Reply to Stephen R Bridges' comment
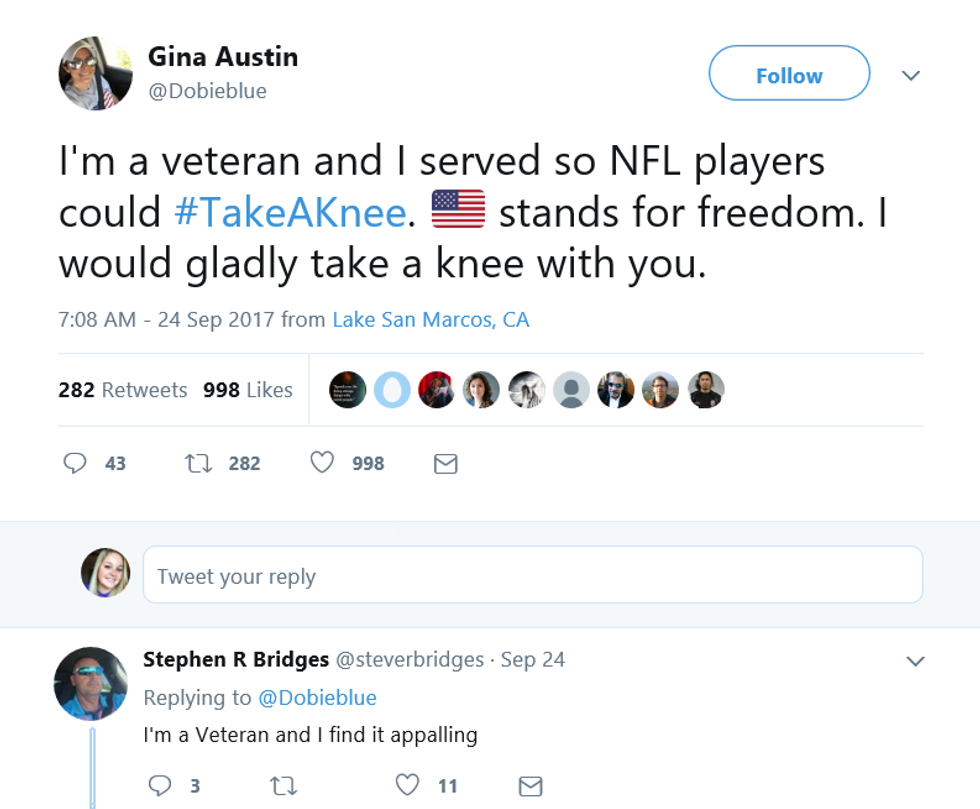 click(160, 786)
